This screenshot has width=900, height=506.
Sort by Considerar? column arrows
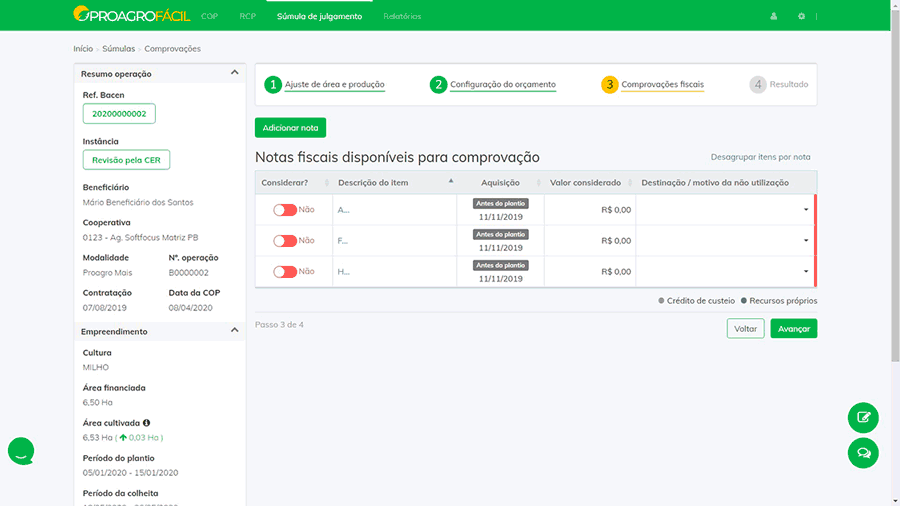click(x=327, y=182)
